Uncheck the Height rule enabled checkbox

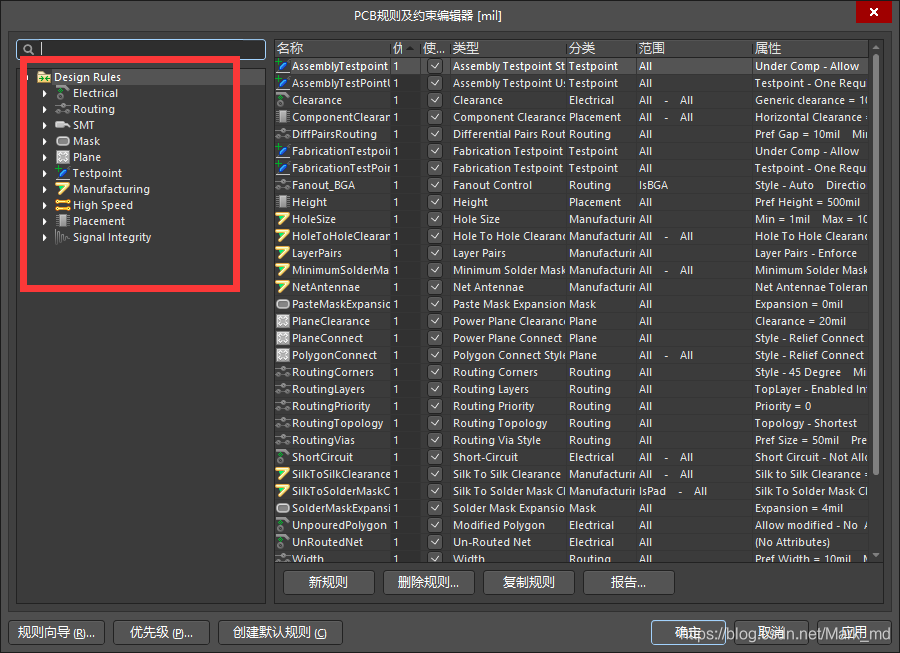pos(435,202)
